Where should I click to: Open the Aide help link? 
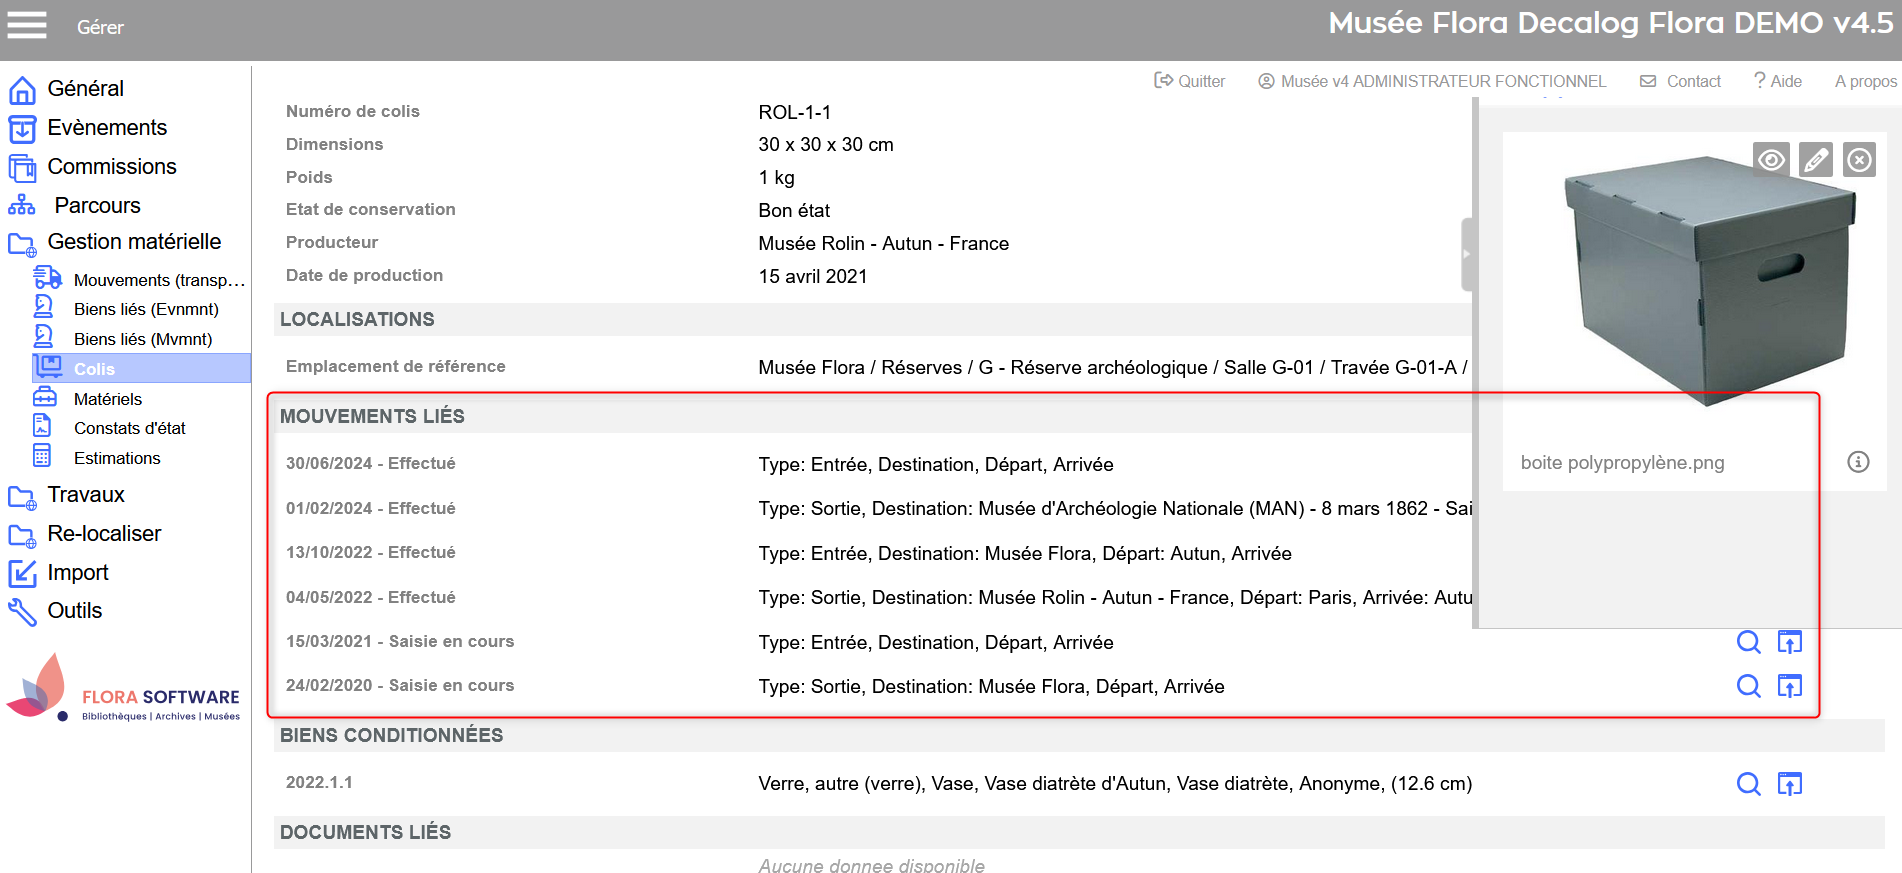point(1777,81)
